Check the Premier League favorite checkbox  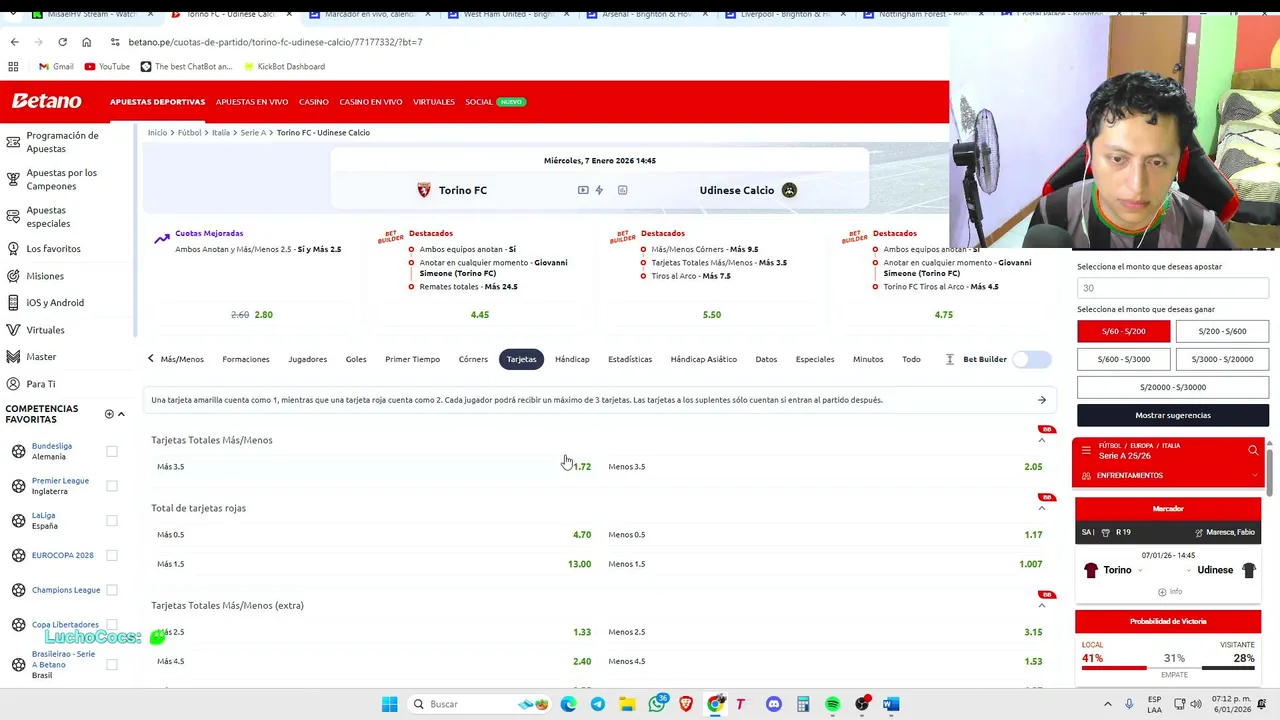pyautogui.click(x=112, y=486)
